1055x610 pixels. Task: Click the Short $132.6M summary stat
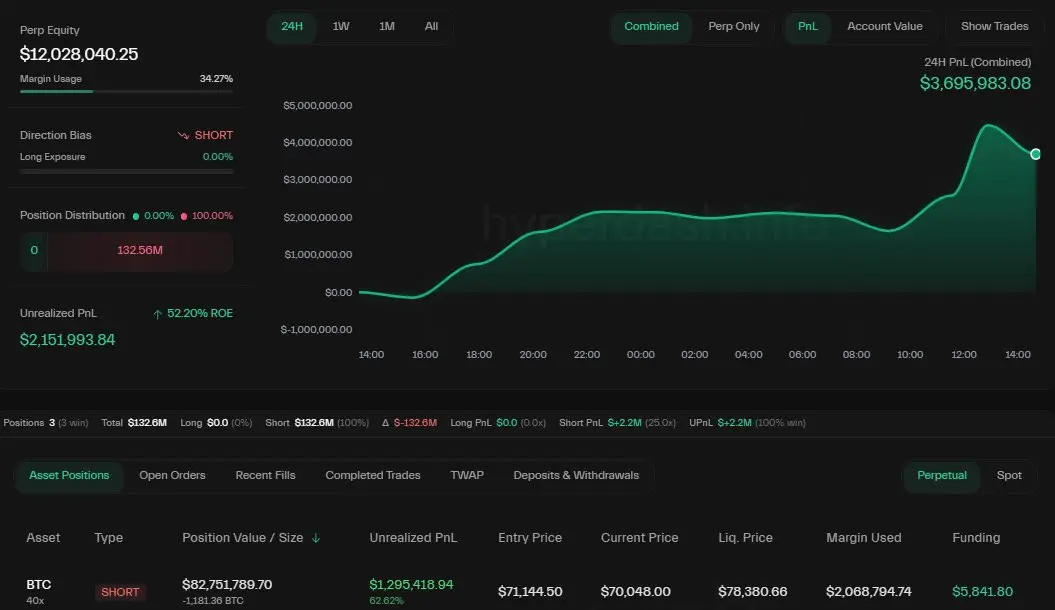(x=317, y=423)
